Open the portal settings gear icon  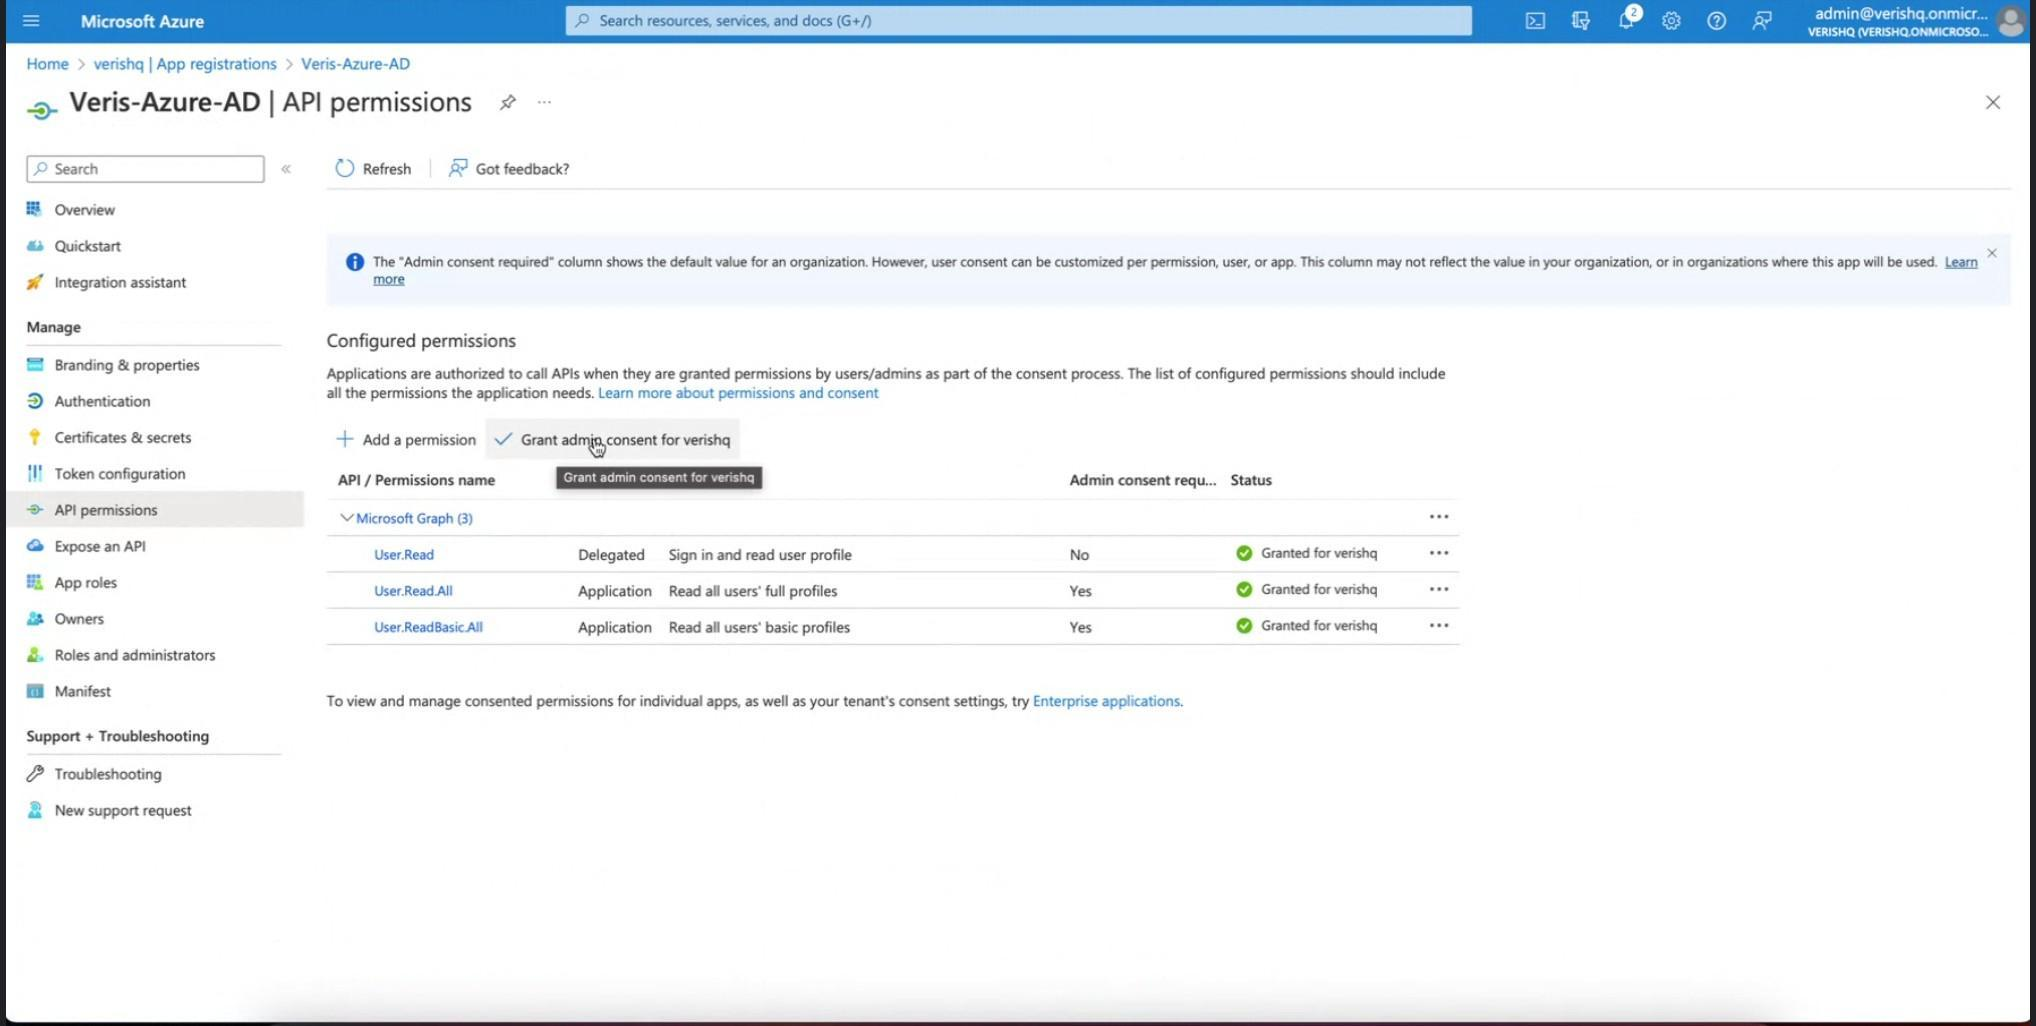point(1671,21)
